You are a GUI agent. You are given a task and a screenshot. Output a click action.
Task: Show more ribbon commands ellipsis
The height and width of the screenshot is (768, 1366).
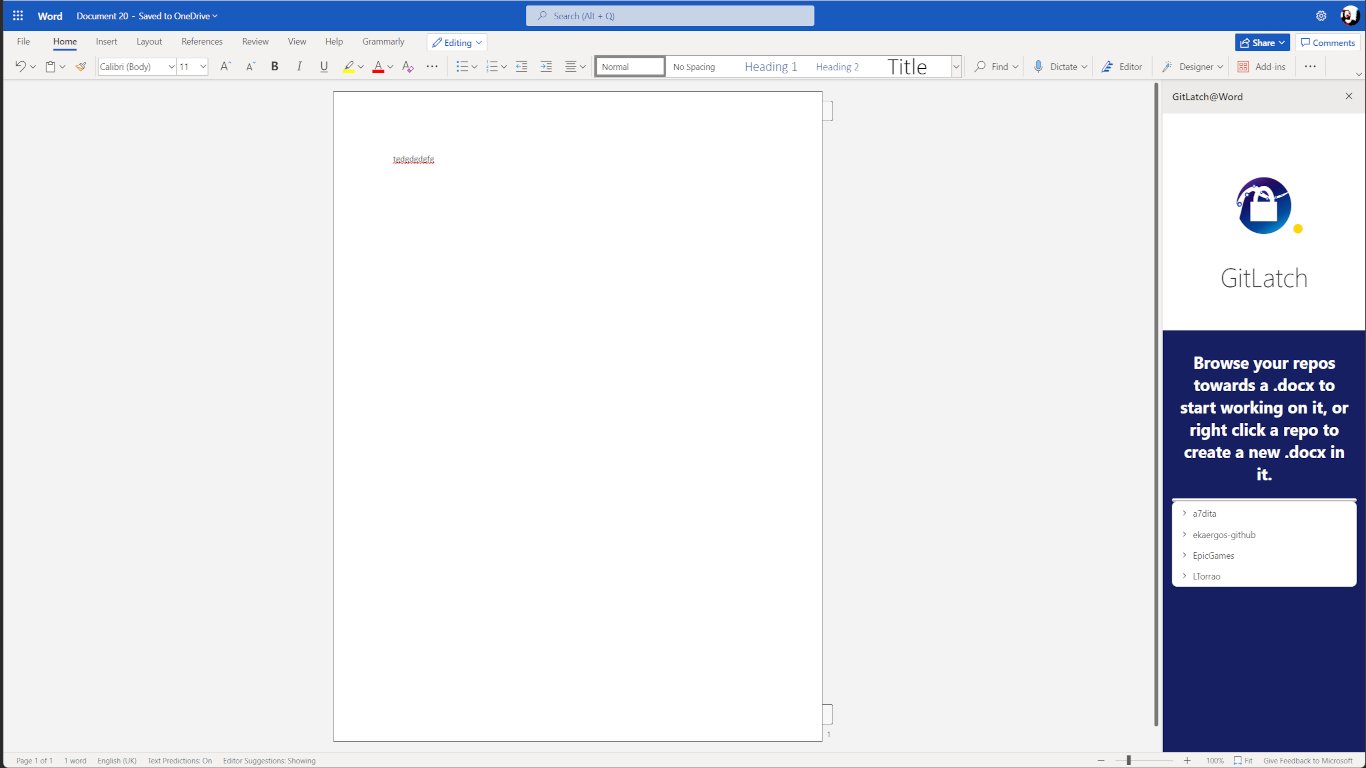(1310, 67)
